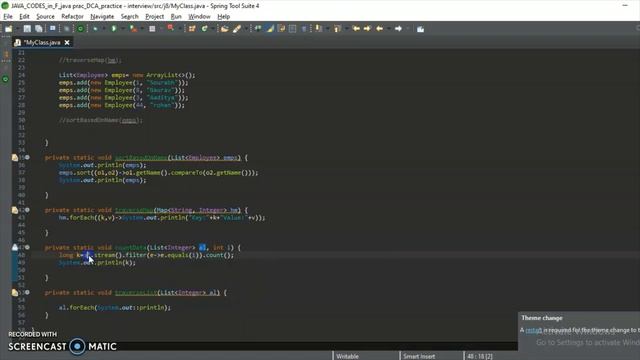Click the Pin Editor toolbar icon
This screenshot has width=640, height=360.
420,29
